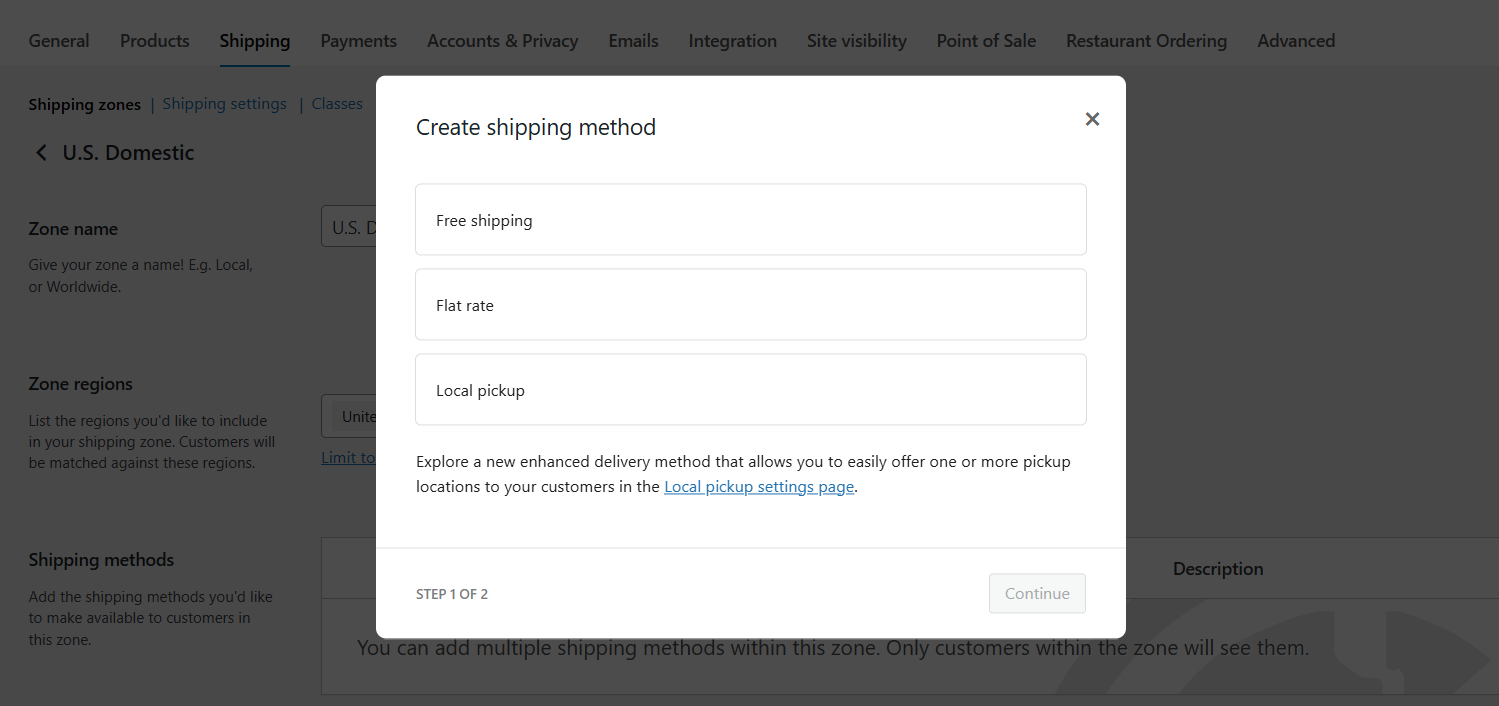The height and width of the screenshot is (706, 1499).
Task: Select the Shipping zones section
Action: 84,104
